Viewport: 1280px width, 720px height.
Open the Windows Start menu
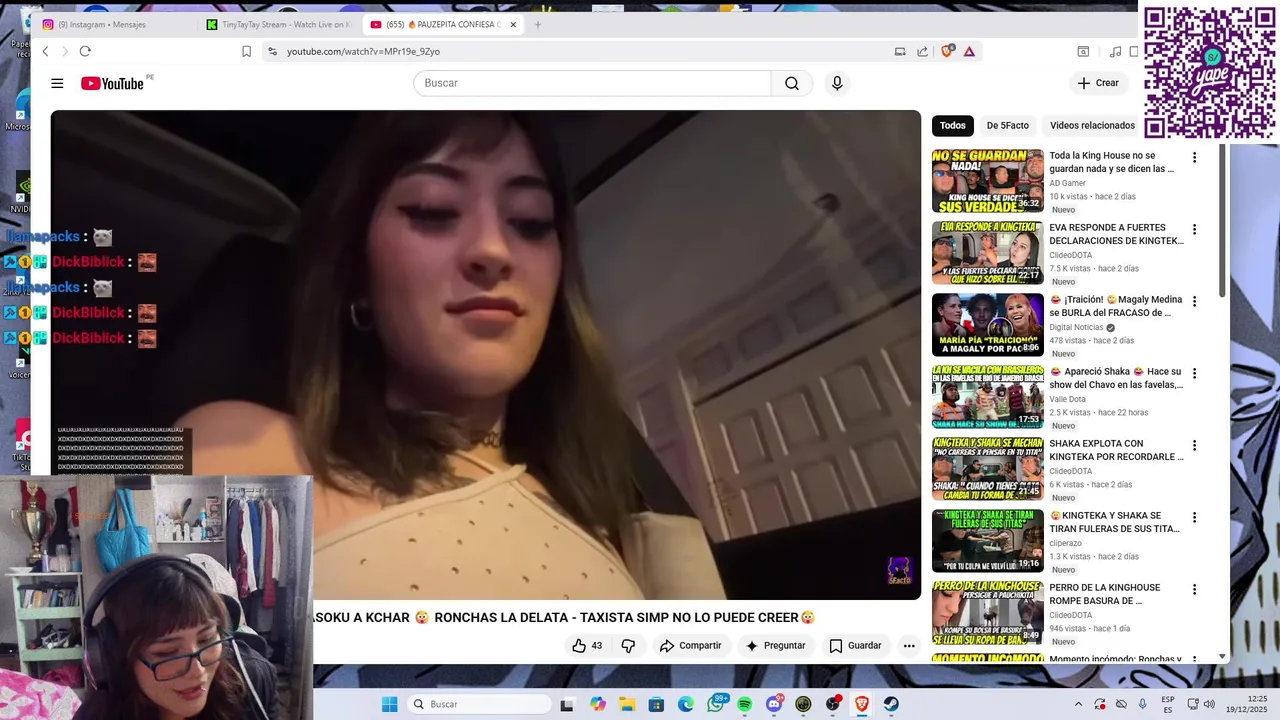coord(389,704)
